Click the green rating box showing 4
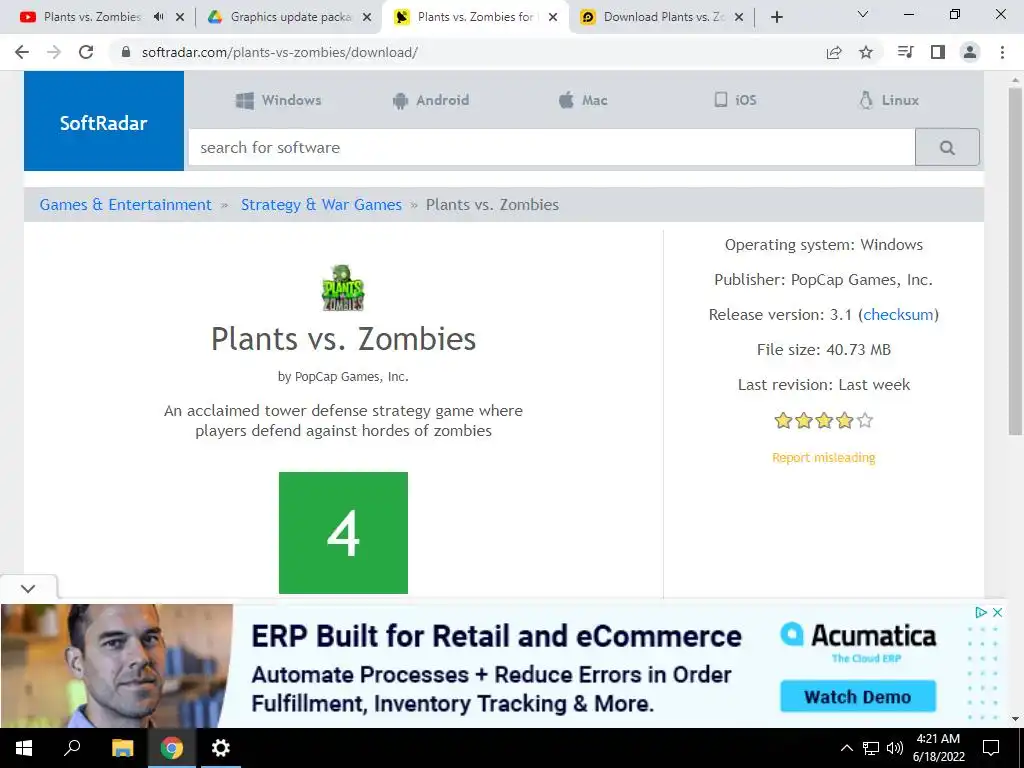 point(344,533)
